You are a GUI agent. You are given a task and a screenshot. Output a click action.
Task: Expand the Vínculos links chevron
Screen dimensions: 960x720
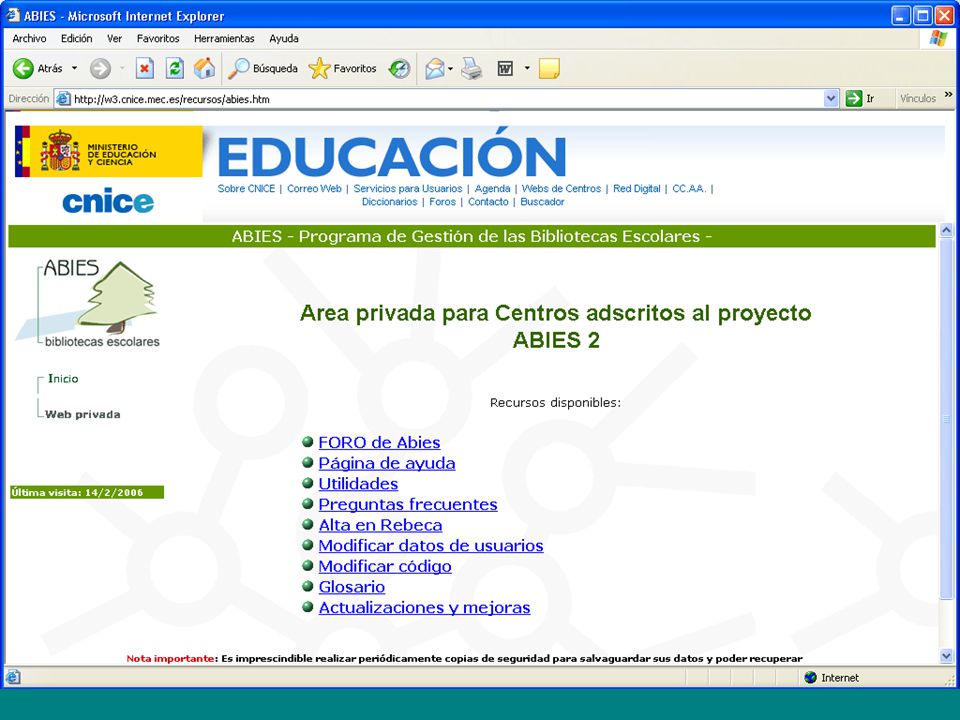[x=948, y=95]
